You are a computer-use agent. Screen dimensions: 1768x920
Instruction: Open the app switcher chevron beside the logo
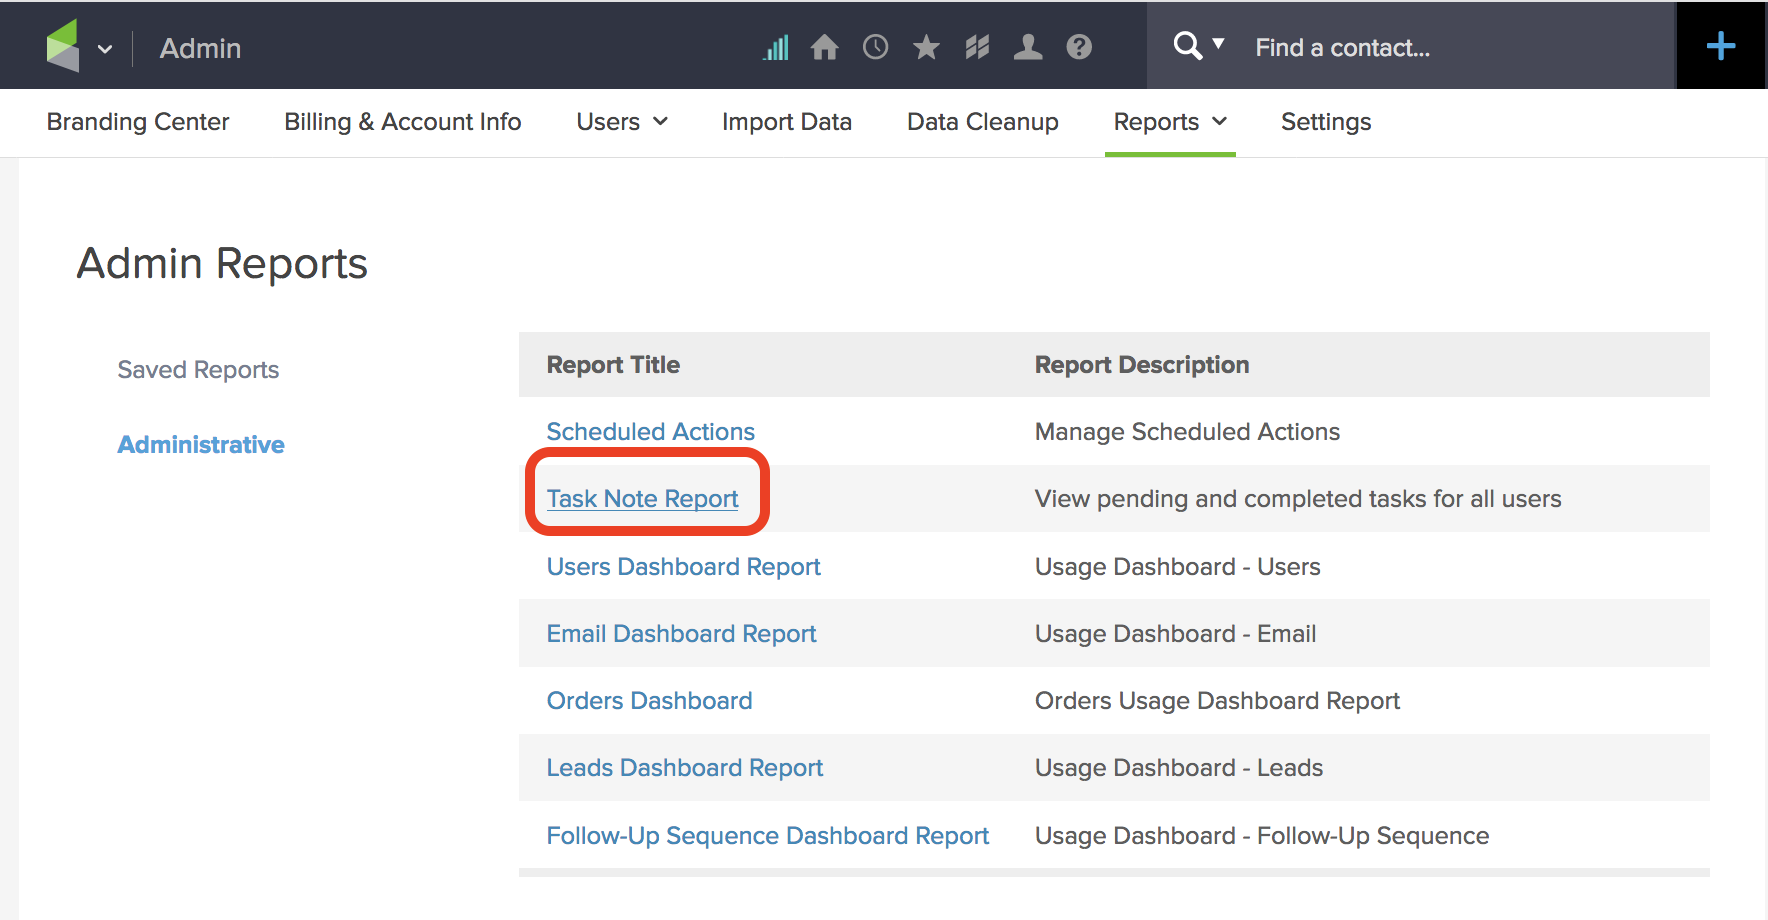[x=107, y=48]
